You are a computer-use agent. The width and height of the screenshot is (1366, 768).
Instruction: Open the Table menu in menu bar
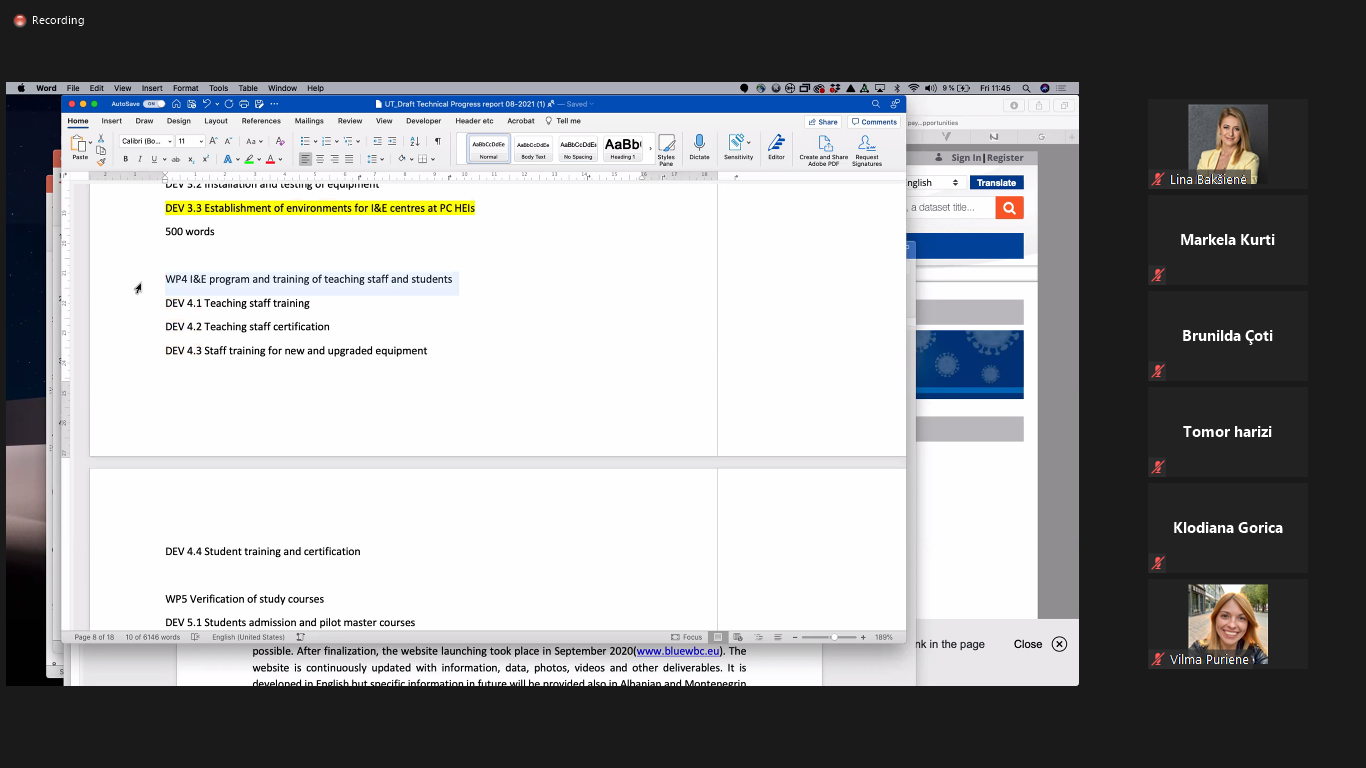coord(248,88)
